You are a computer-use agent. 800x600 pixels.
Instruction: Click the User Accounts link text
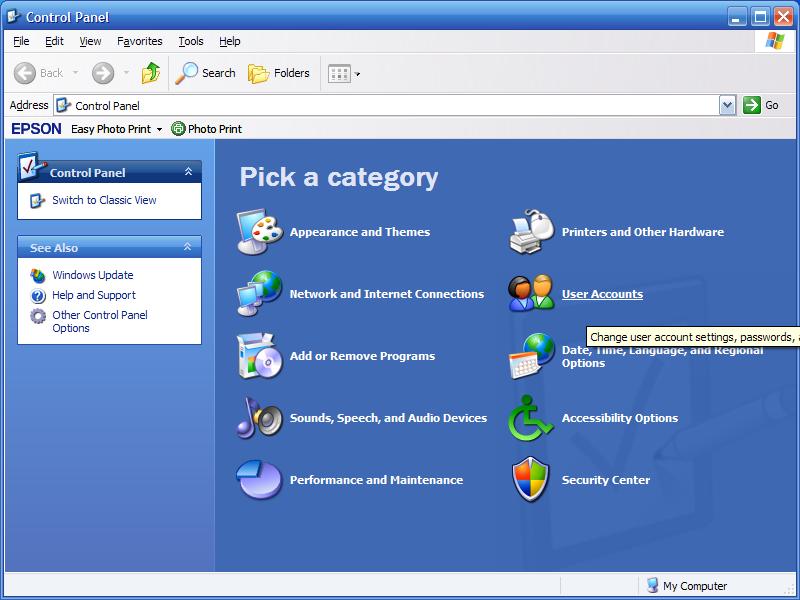tap(602, 294)
